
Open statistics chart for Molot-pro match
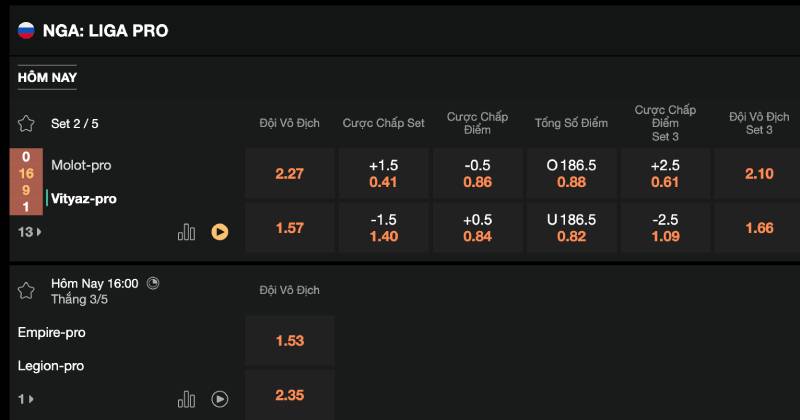186,232
